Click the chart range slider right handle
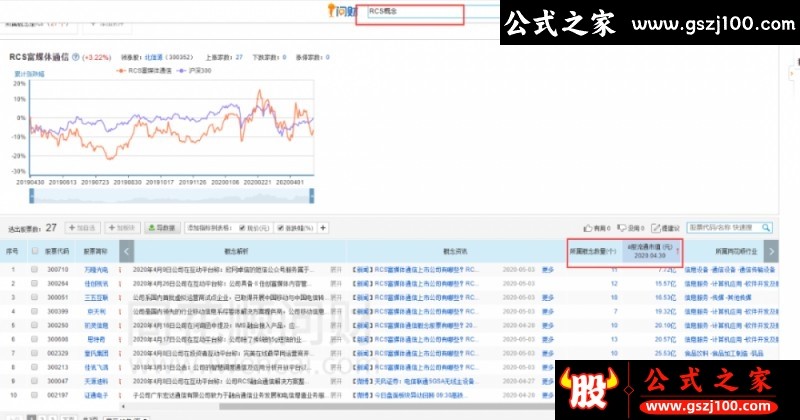 (312, 196)
